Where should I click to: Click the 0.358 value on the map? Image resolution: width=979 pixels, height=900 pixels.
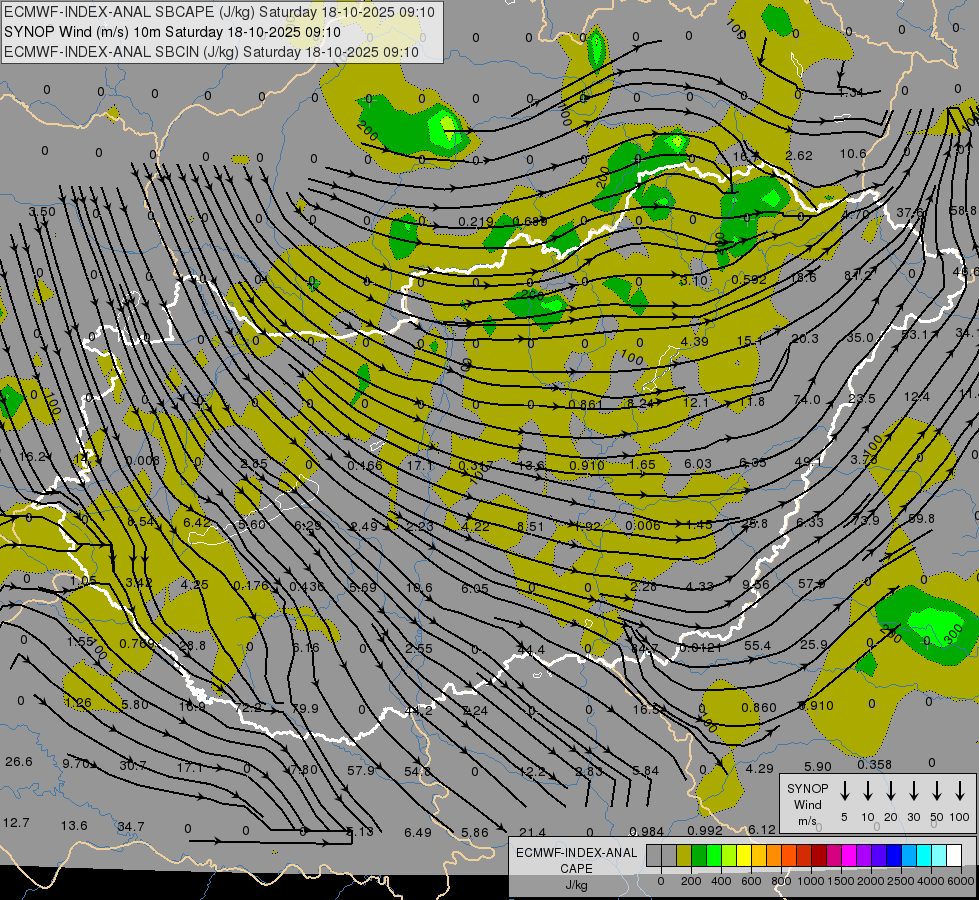click(874, 764)
